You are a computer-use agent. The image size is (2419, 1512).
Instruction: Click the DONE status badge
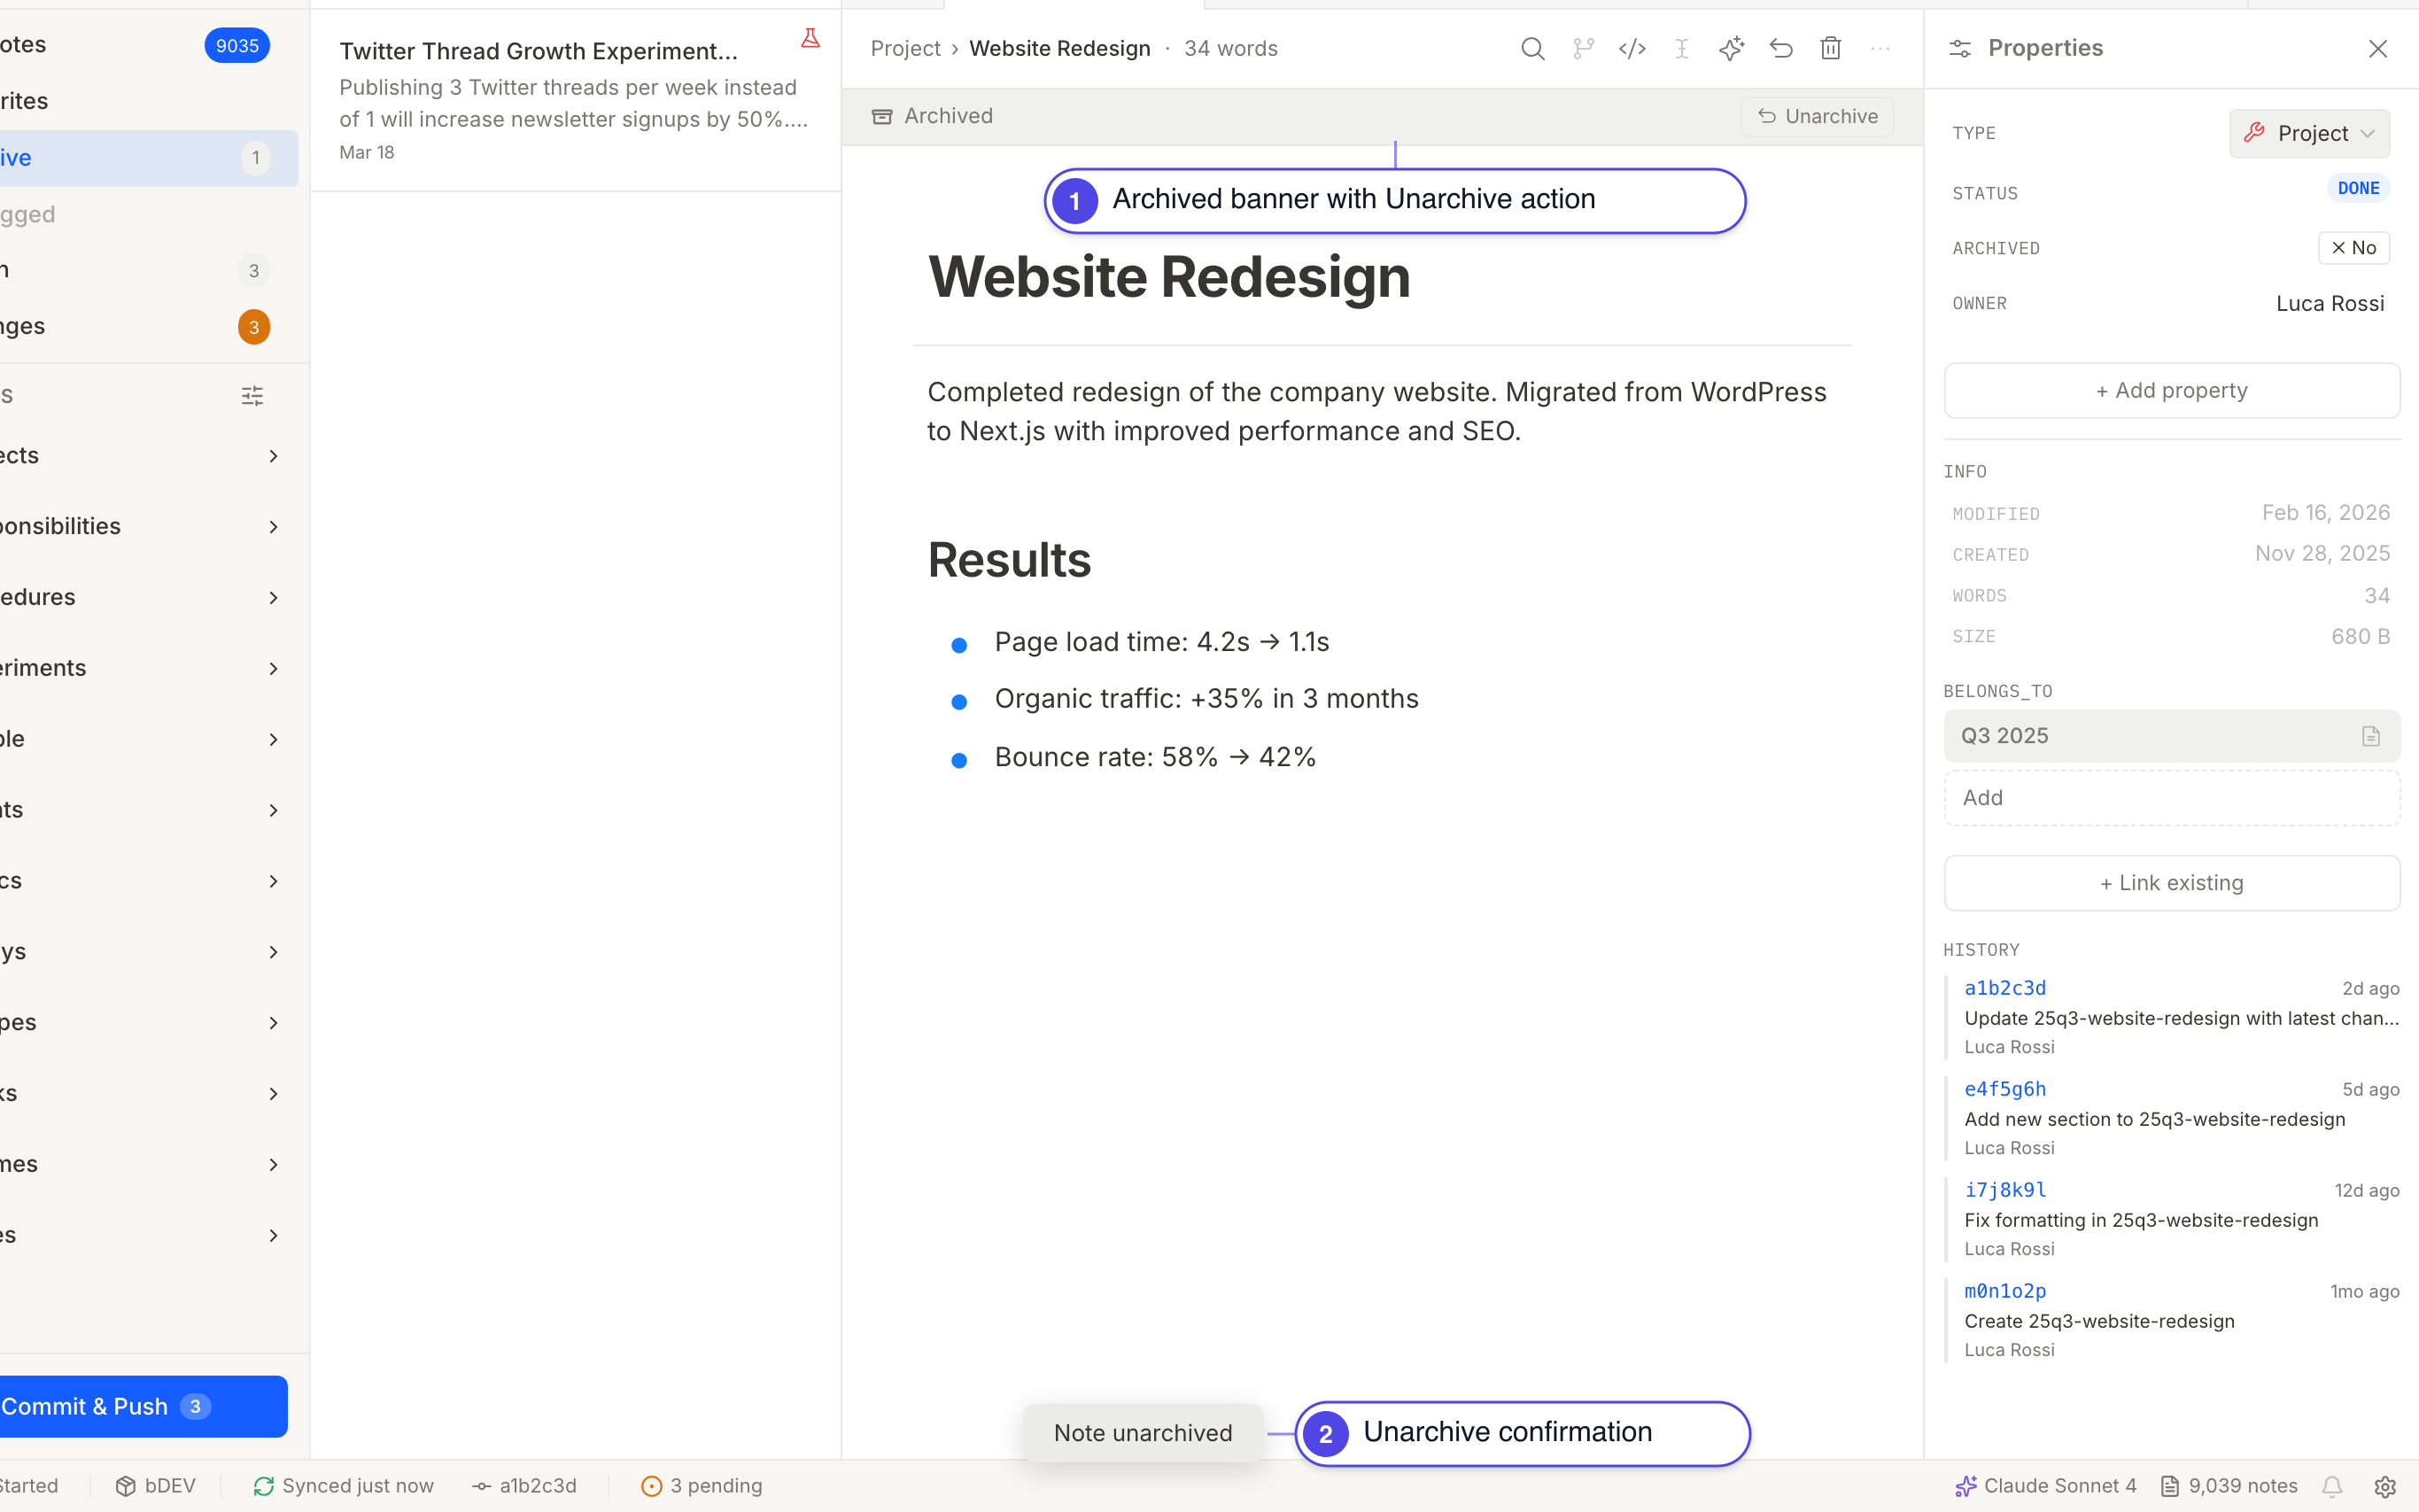pyautogui.click(x=2358, y=188)
